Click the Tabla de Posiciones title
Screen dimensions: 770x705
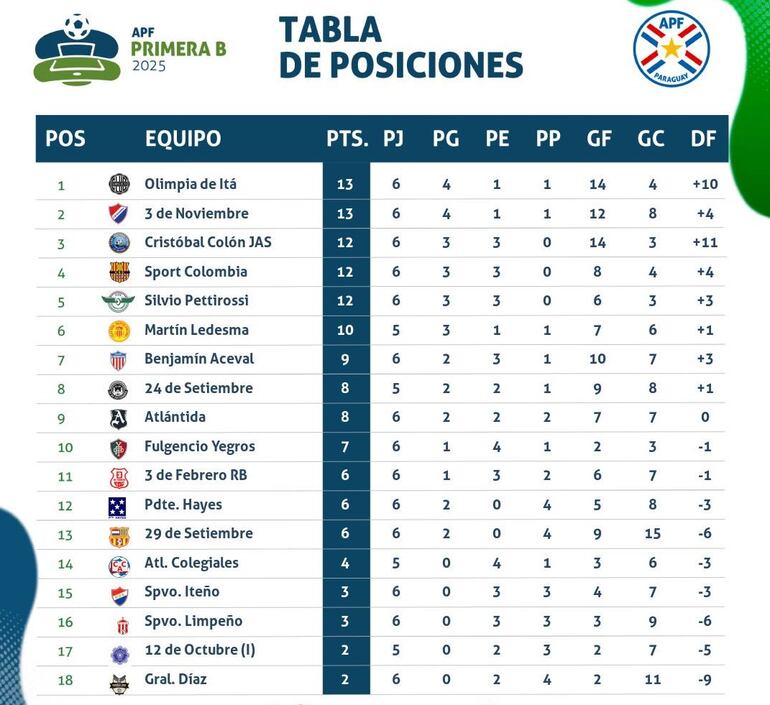tap(400, 47)
